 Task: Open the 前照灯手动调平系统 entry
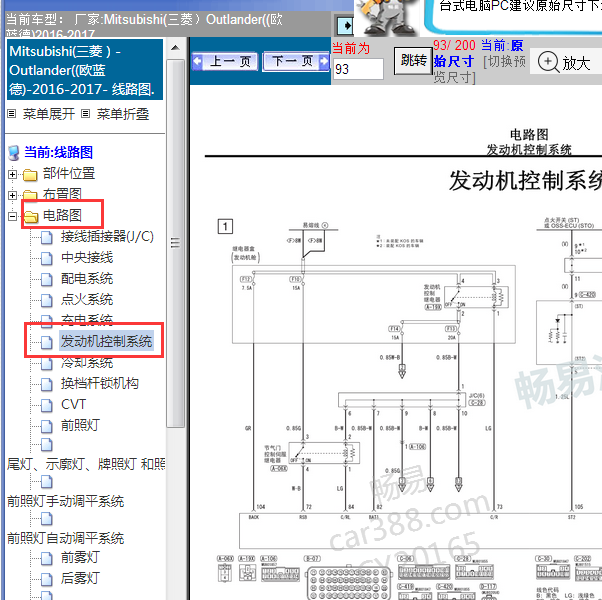[x=66, y=501]
